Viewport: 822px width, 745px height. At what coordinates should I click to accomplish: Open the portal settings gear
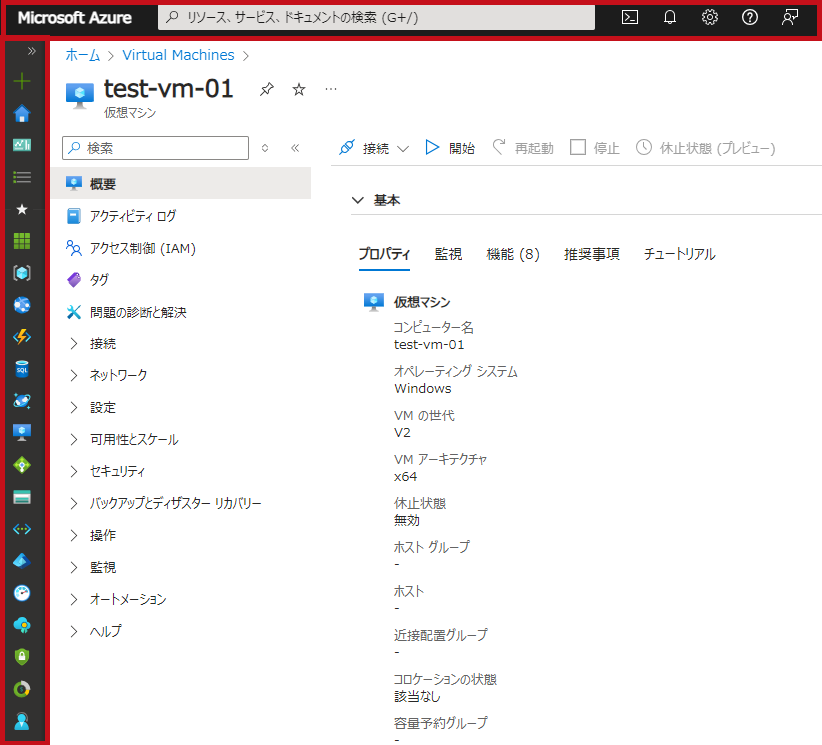709,17
